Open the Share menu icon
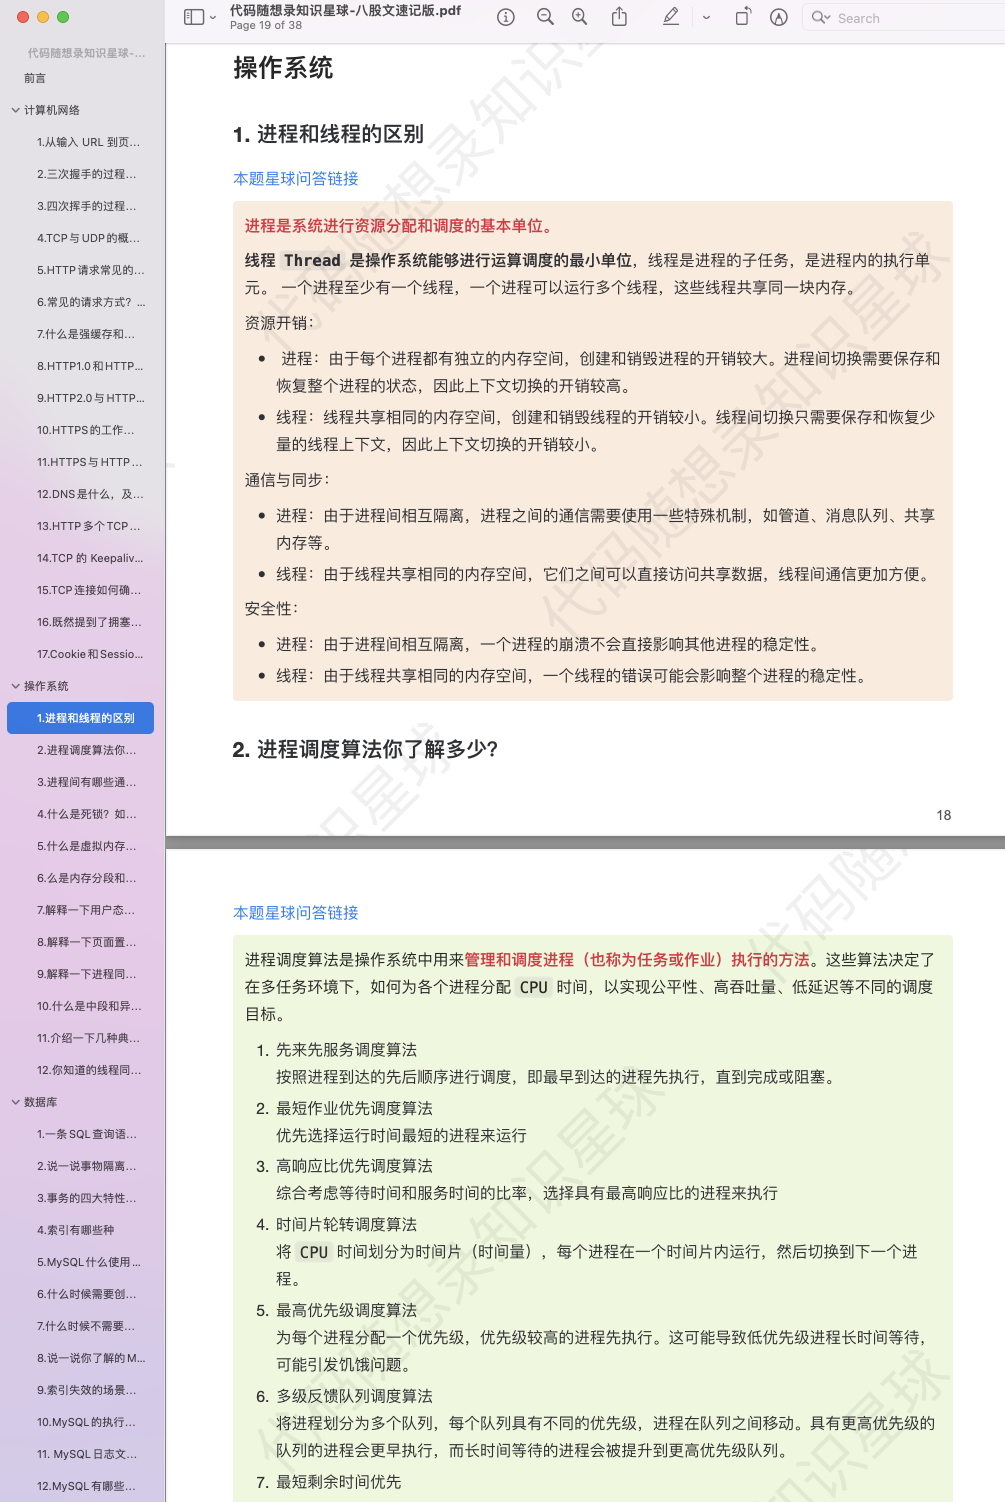This screenshot has height=1502, width=1005. (619, 17)
